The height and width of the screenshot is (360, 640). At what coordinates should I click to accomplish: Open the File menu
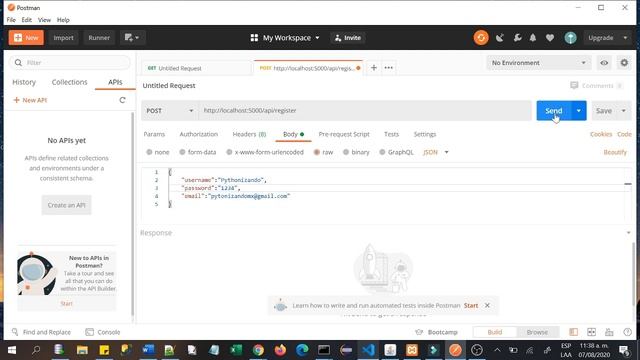[11, 20]
